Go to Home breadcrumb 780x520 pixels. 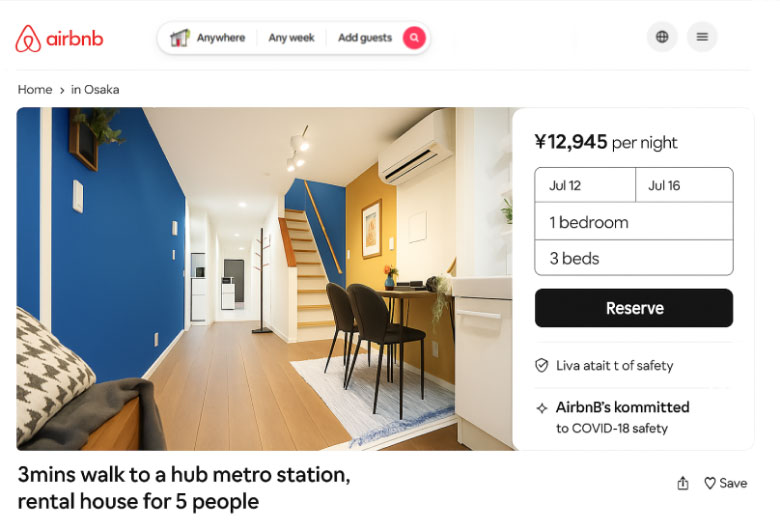[x=35, y=90]
